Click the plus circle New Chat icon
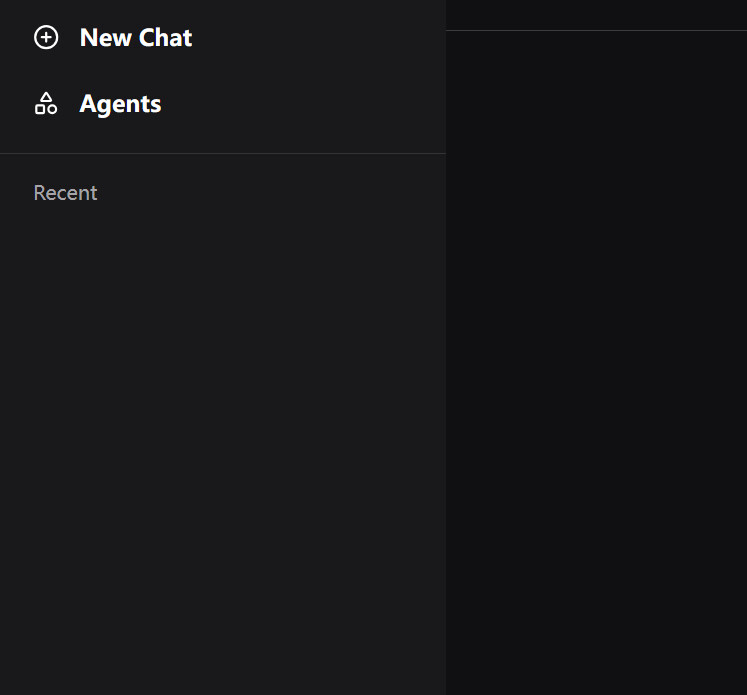747x695 pixels. (x=46, y=38)
